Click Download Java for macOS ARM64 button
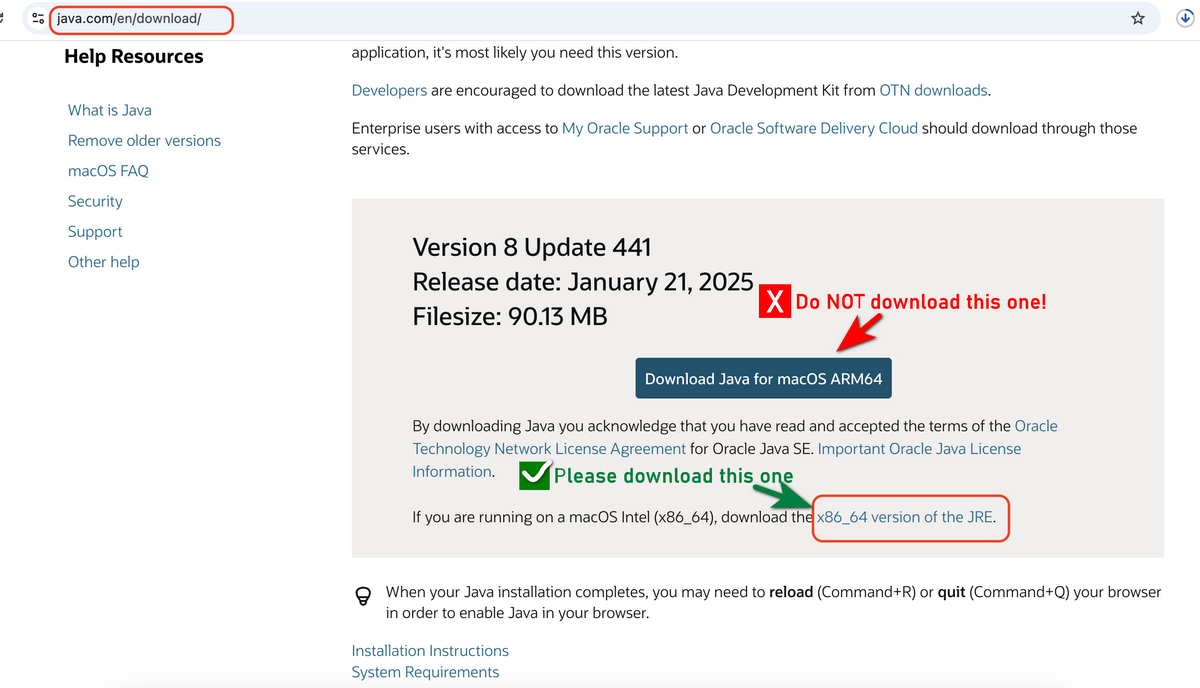 (x=764, y=379)
